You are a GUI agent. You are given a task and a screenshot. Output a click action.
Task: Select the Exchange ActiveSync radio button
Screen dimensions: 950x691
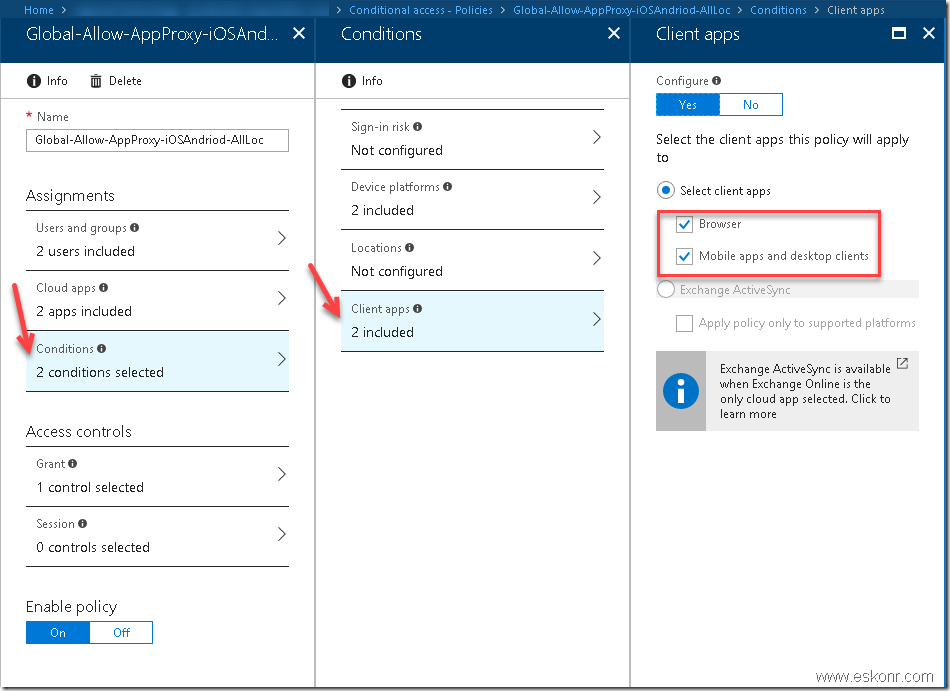click(665, 289)
